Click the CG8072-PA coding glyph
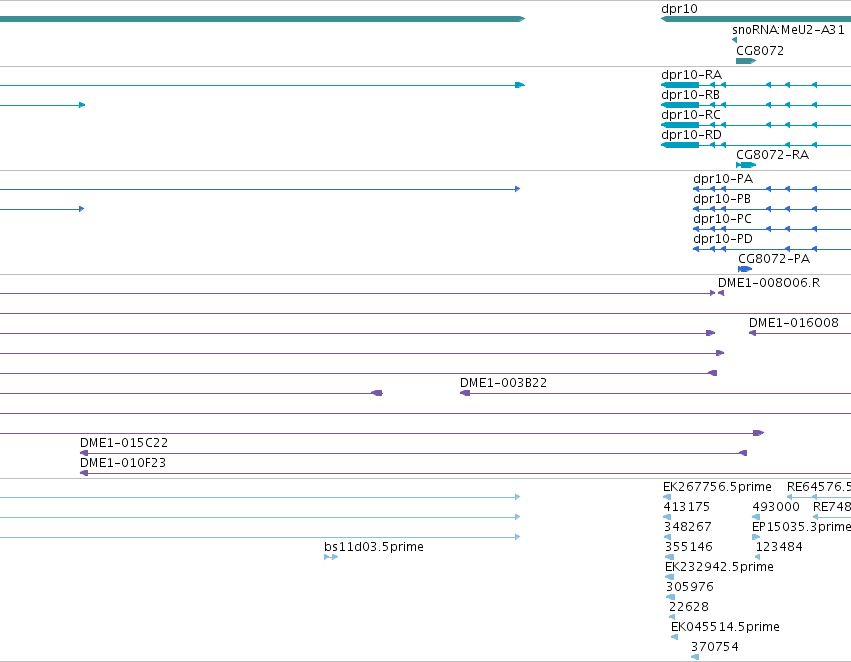The width and height of the screenshot is (851, 662). 745,269
